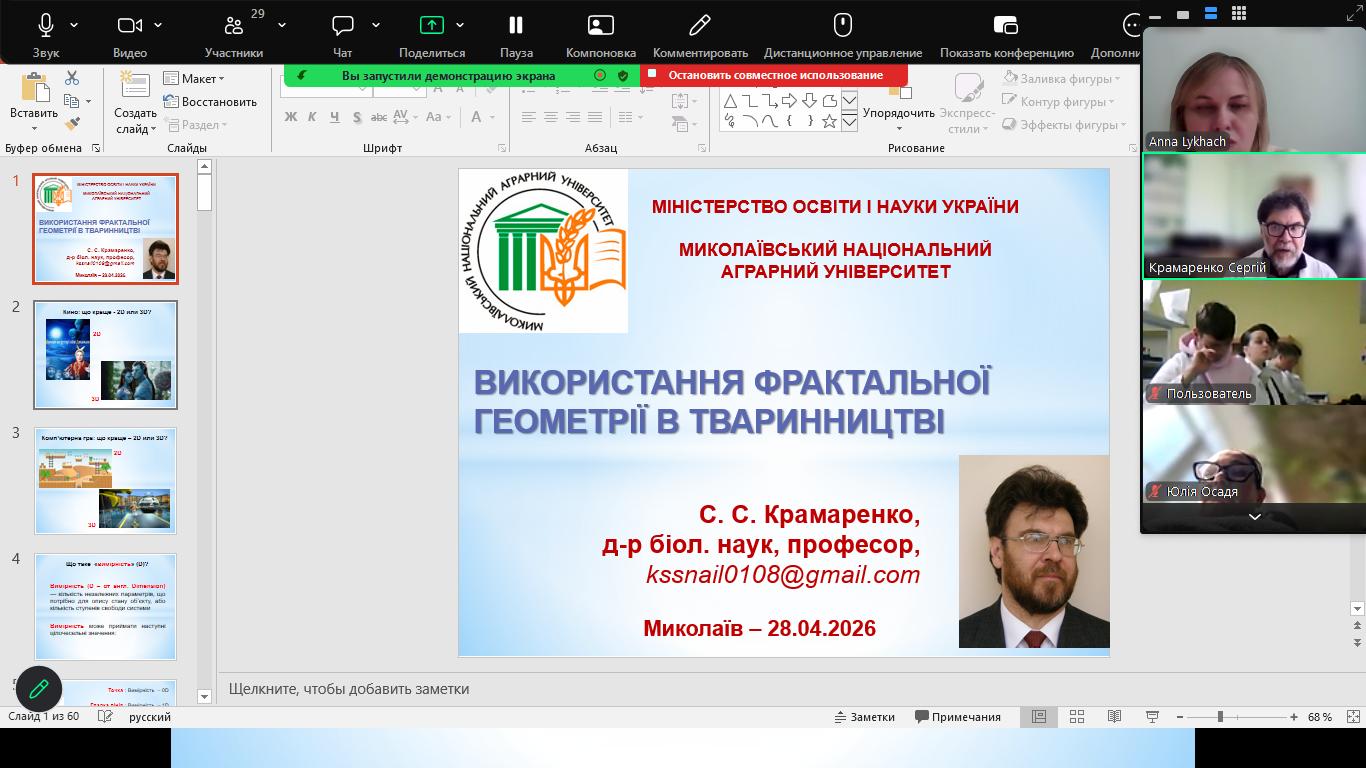The image size is (1366, 768).
Task: Open Контур фигуры shape outline menu
Action: pyautogui.click(x=1058, y=101)
